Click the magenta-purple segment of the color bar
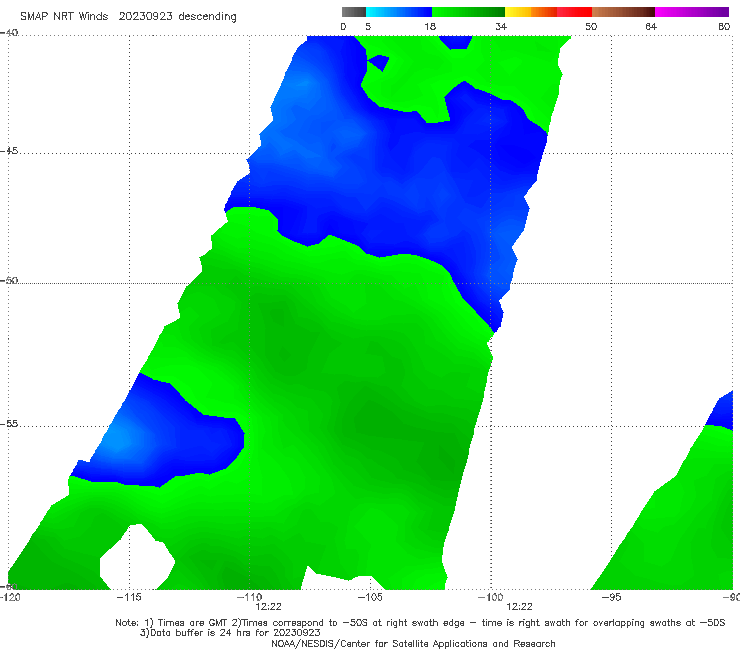The width and height of the screenshot is (740, 650). point(692,12)
